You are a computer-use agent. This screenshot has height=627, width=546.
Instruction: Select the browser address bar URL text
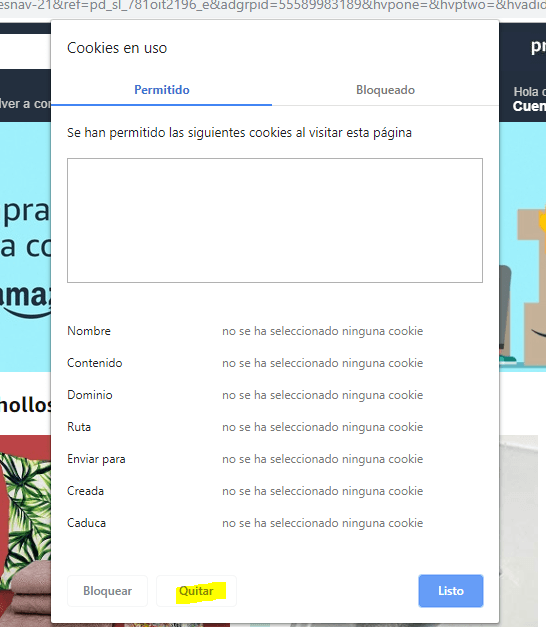[x=273, y=6]
